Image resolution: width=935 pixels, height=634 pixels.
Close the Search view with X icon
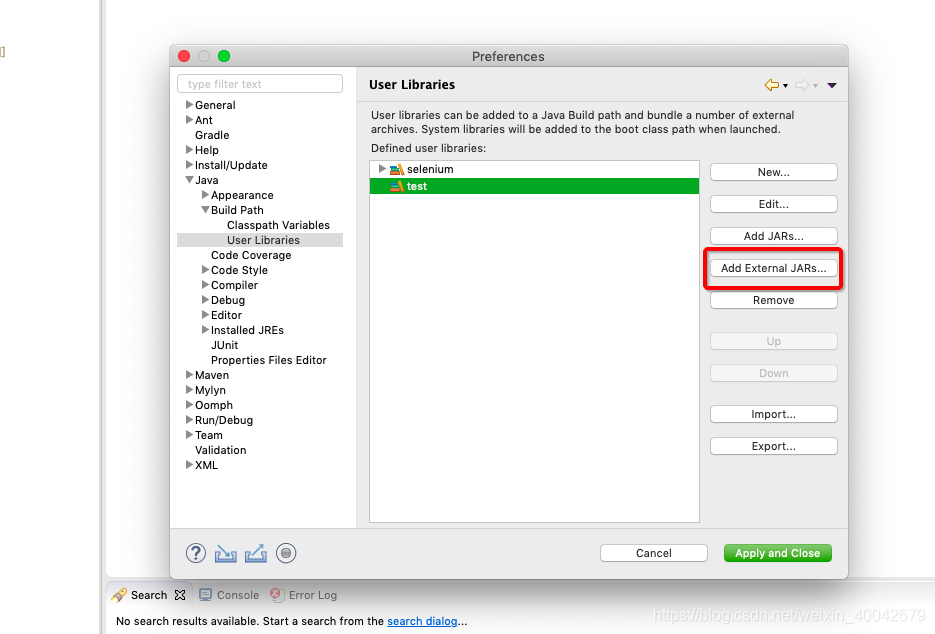pos(180,595)
